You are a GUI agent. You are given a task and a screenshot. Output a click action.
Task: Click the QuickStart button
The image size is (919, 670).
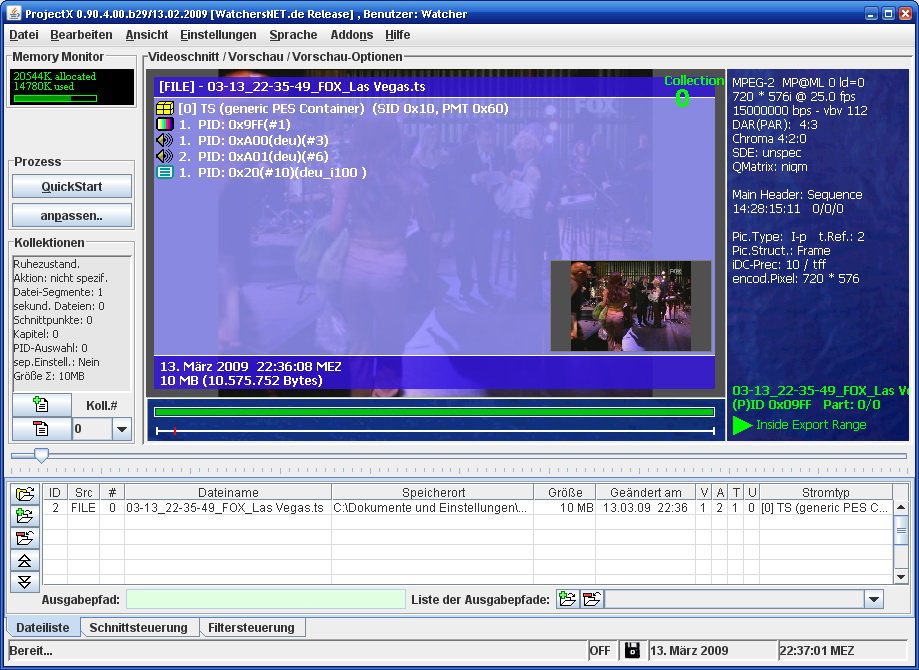click(x=72, y=186)
